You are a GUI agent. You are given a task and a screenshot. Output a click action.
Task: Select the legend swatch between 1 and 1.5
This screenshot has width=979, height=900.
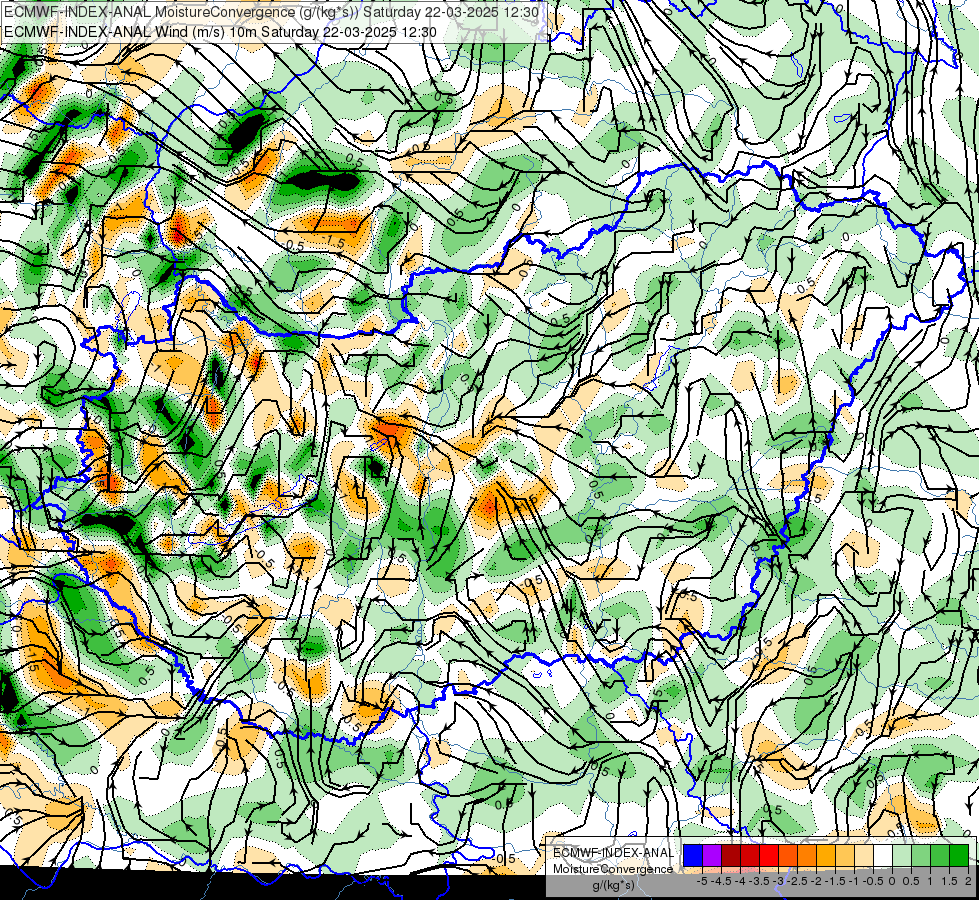tap(940, 856)
